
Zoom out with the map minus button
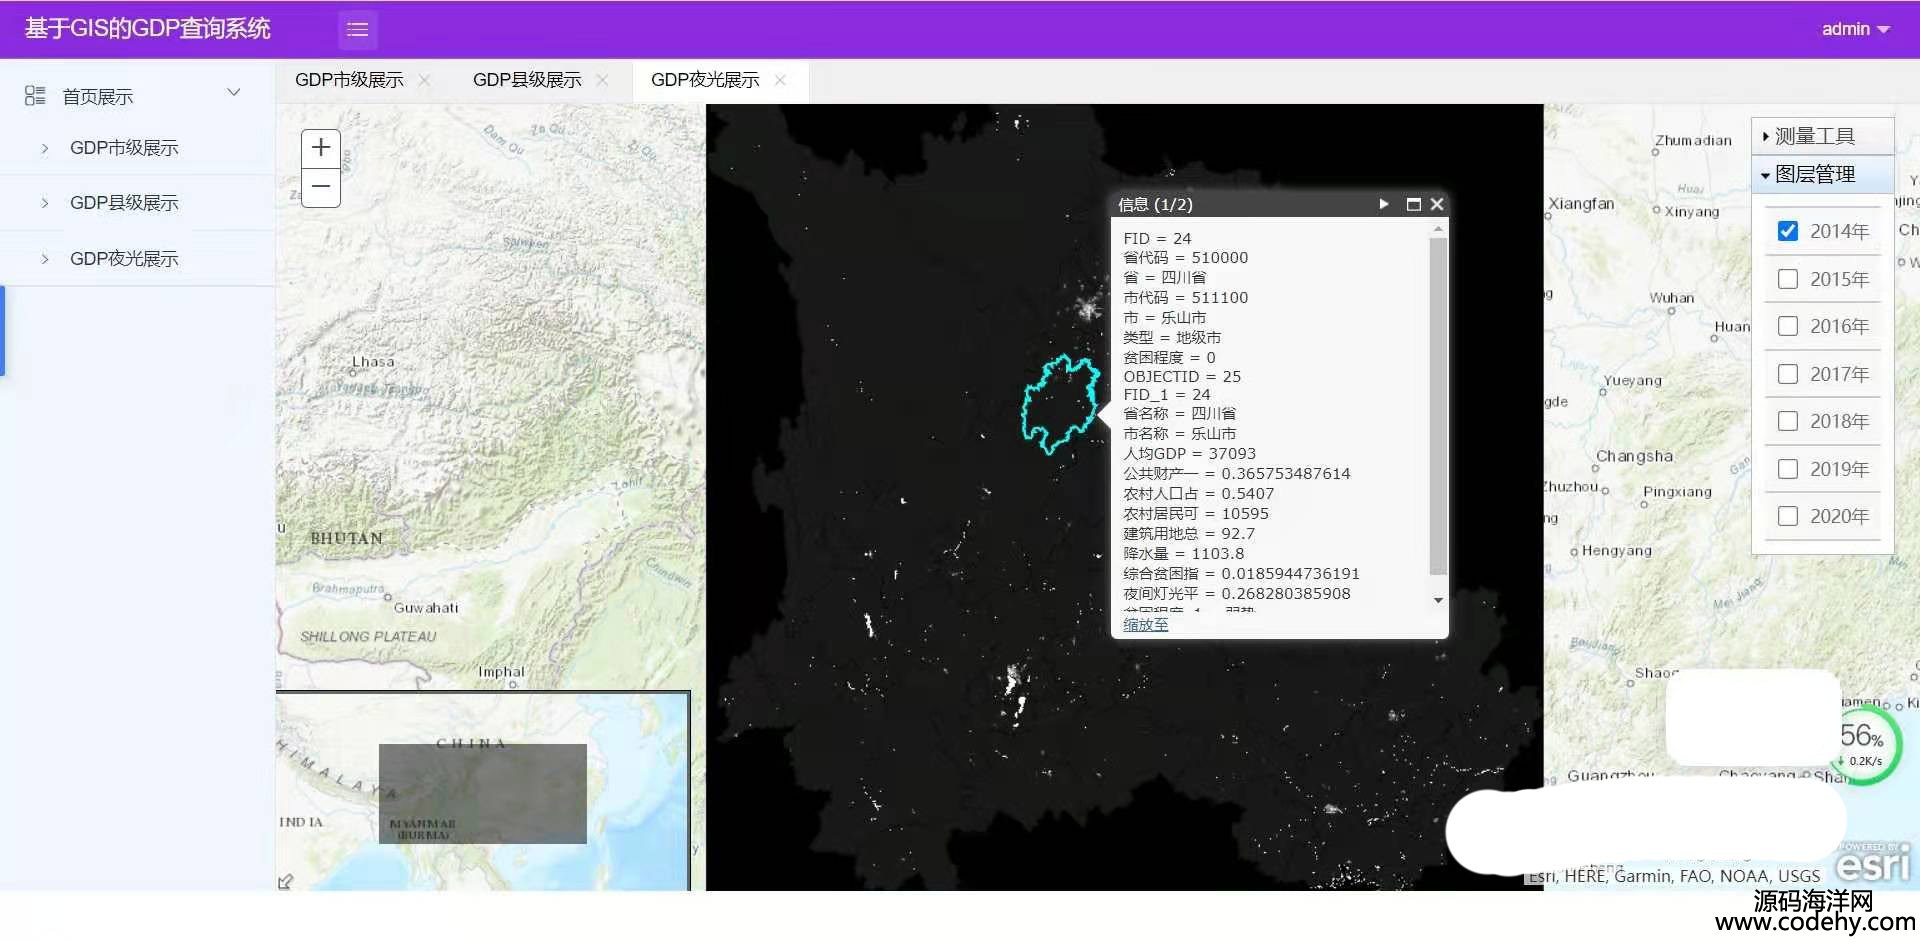[321, 187]
